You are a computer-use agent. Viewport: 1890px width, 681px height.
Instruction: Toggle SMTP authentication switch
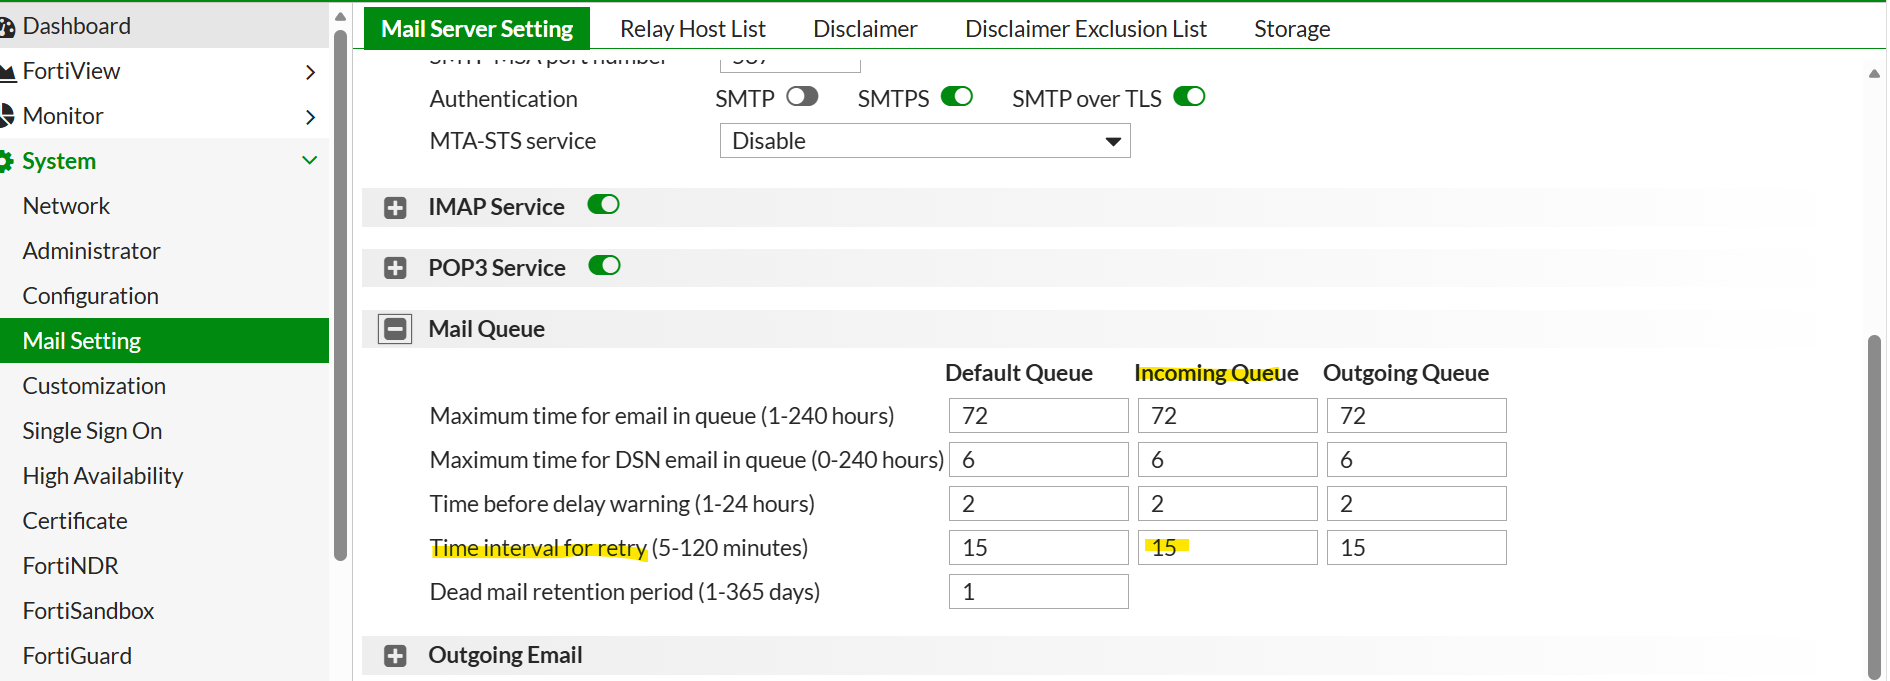click(802, 97)
